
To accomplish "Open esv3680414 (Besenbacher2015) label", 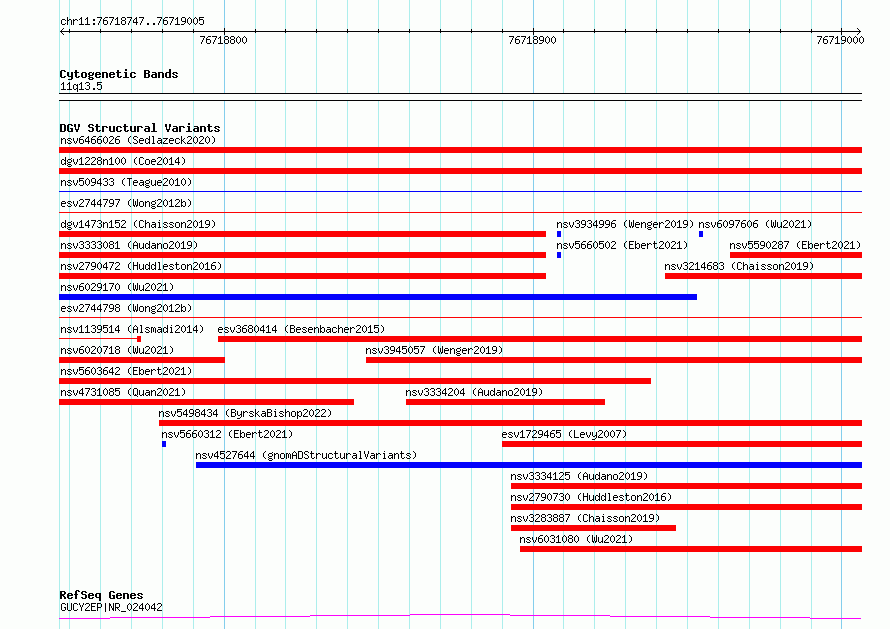I will coord(301,329).
